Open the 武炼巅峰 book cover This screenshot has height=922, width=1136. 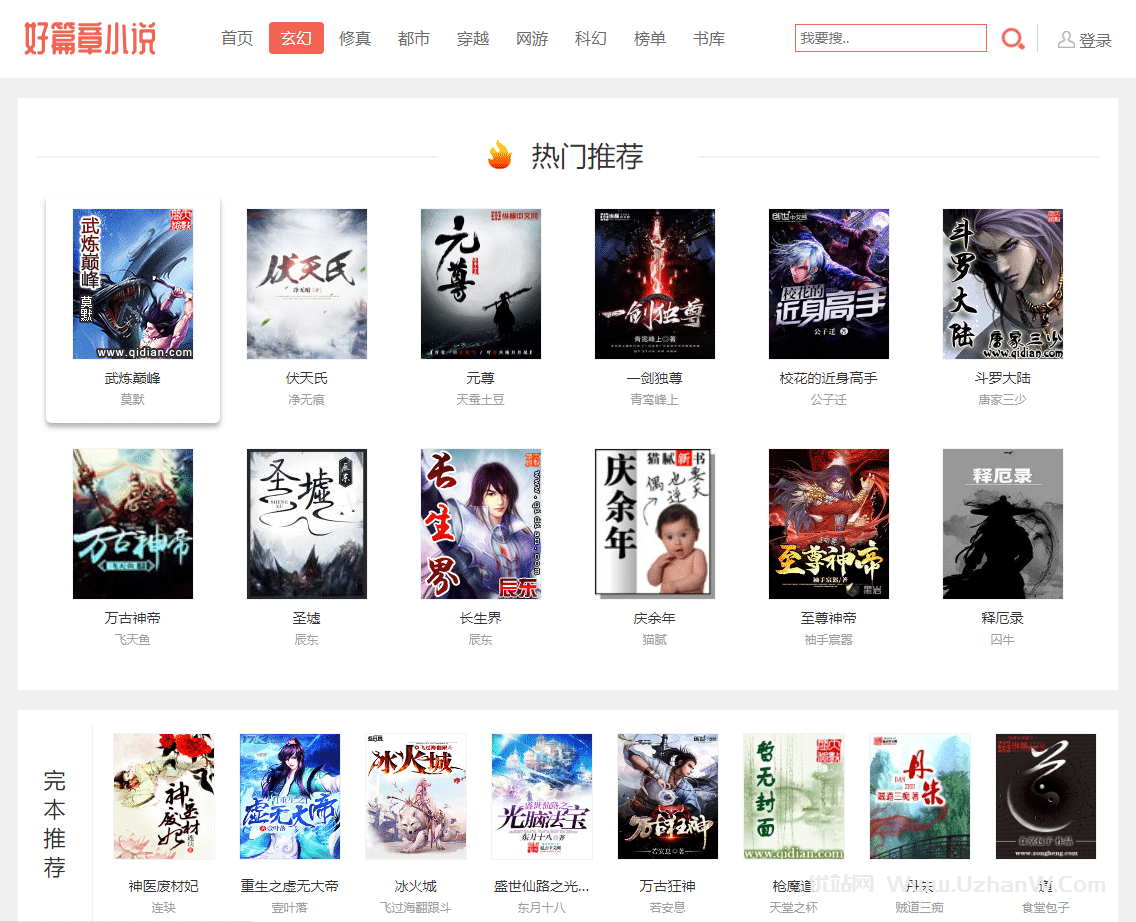133,284
